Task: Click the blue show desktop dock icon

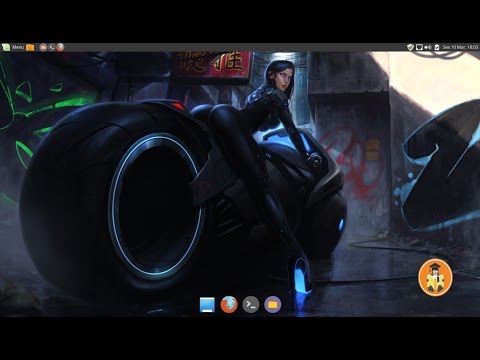Action: [x=207, y=305]
